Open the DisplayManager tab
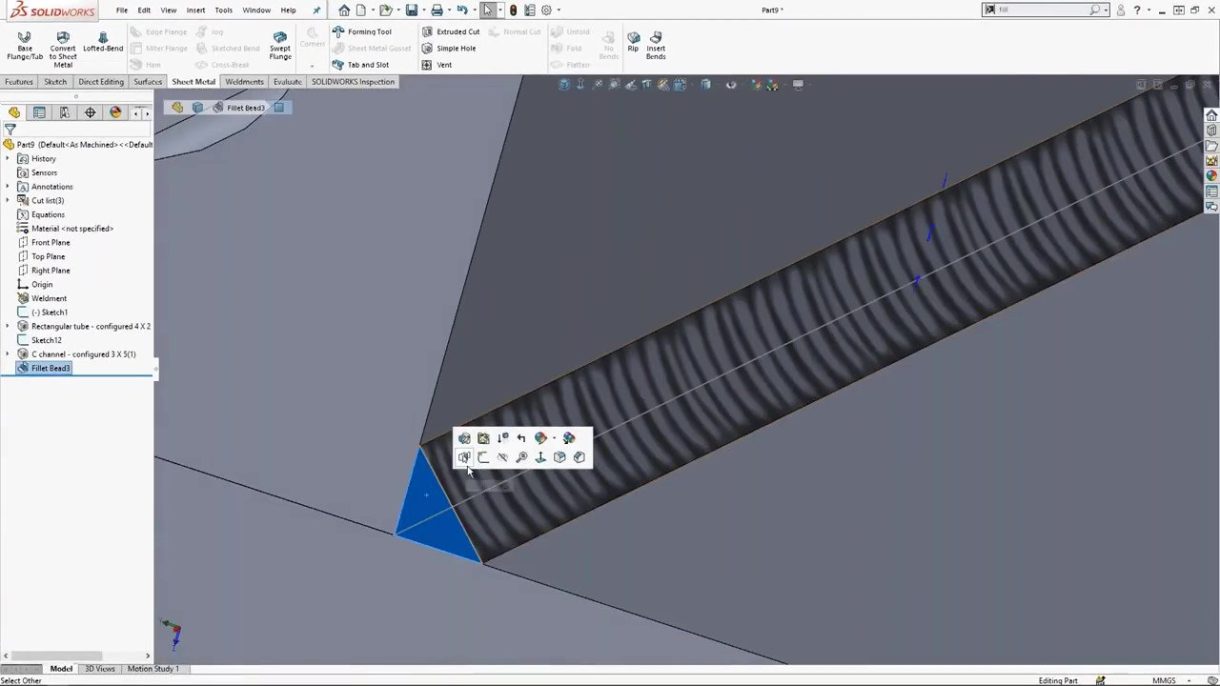The height and width of the screenshot is (686, 1220). click(x=115, y=113)
